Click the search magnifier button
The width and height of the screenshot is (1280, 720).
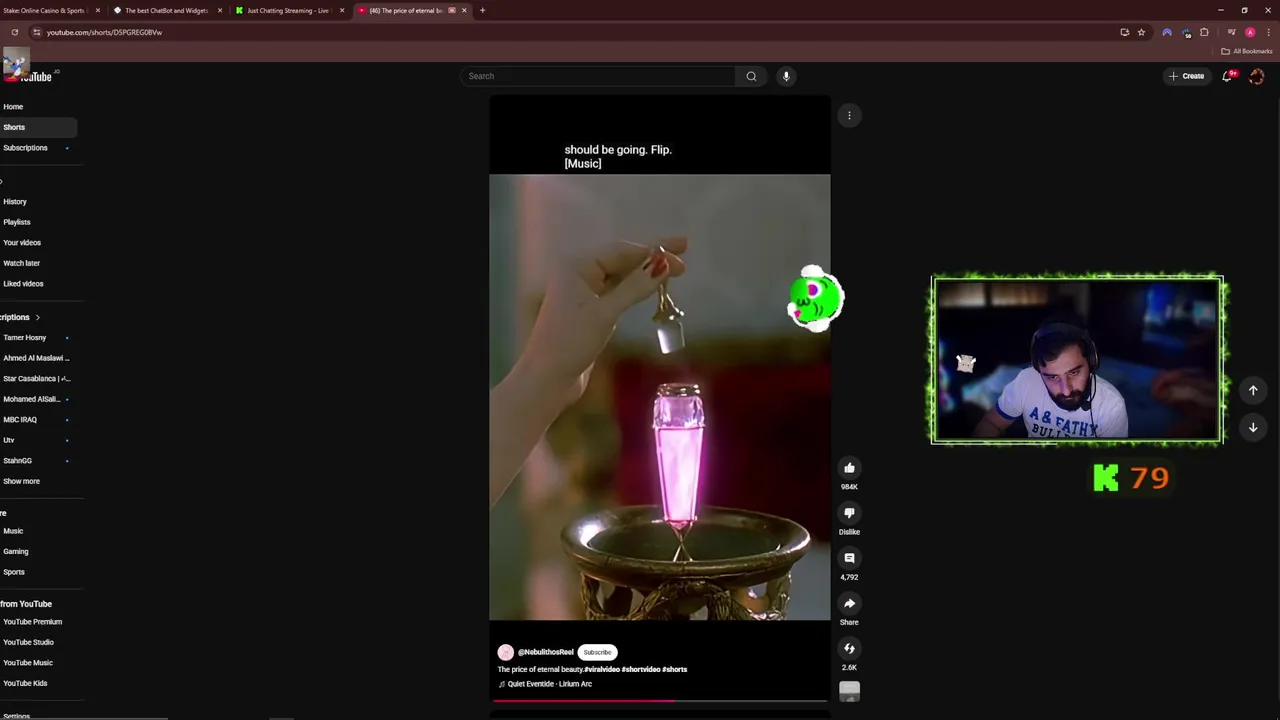click(x=751, y=76)
